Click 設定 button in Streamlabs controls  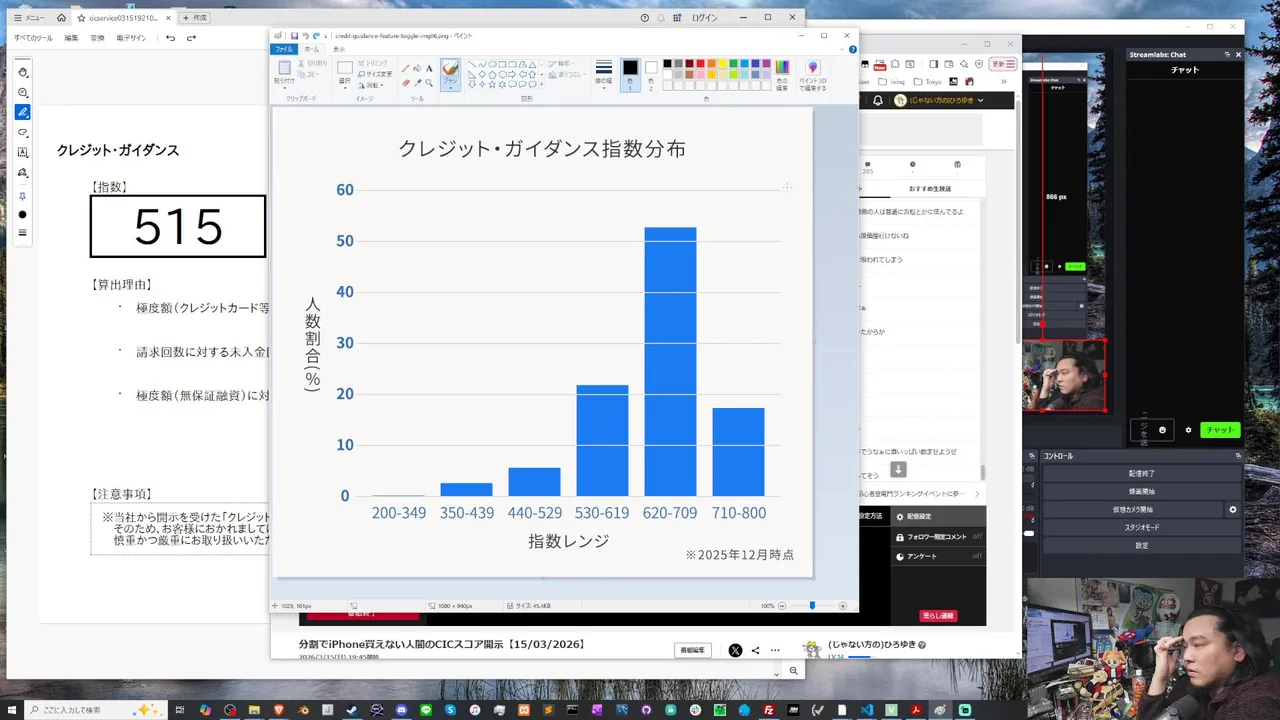click(x=1141, y=546)
